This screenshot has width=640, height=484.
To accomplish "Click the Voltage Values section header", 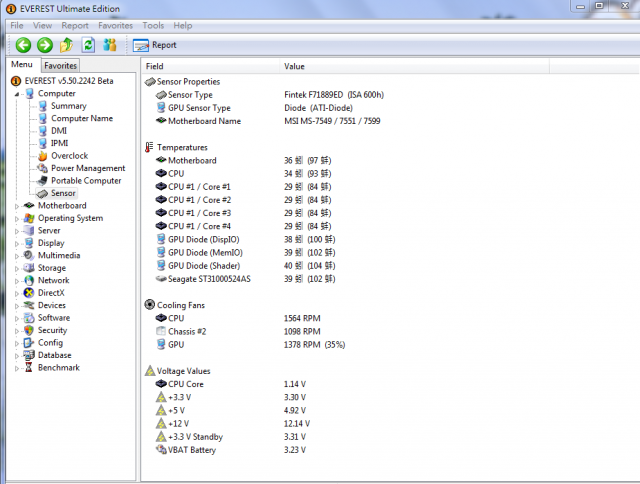I will pos(178,371).
